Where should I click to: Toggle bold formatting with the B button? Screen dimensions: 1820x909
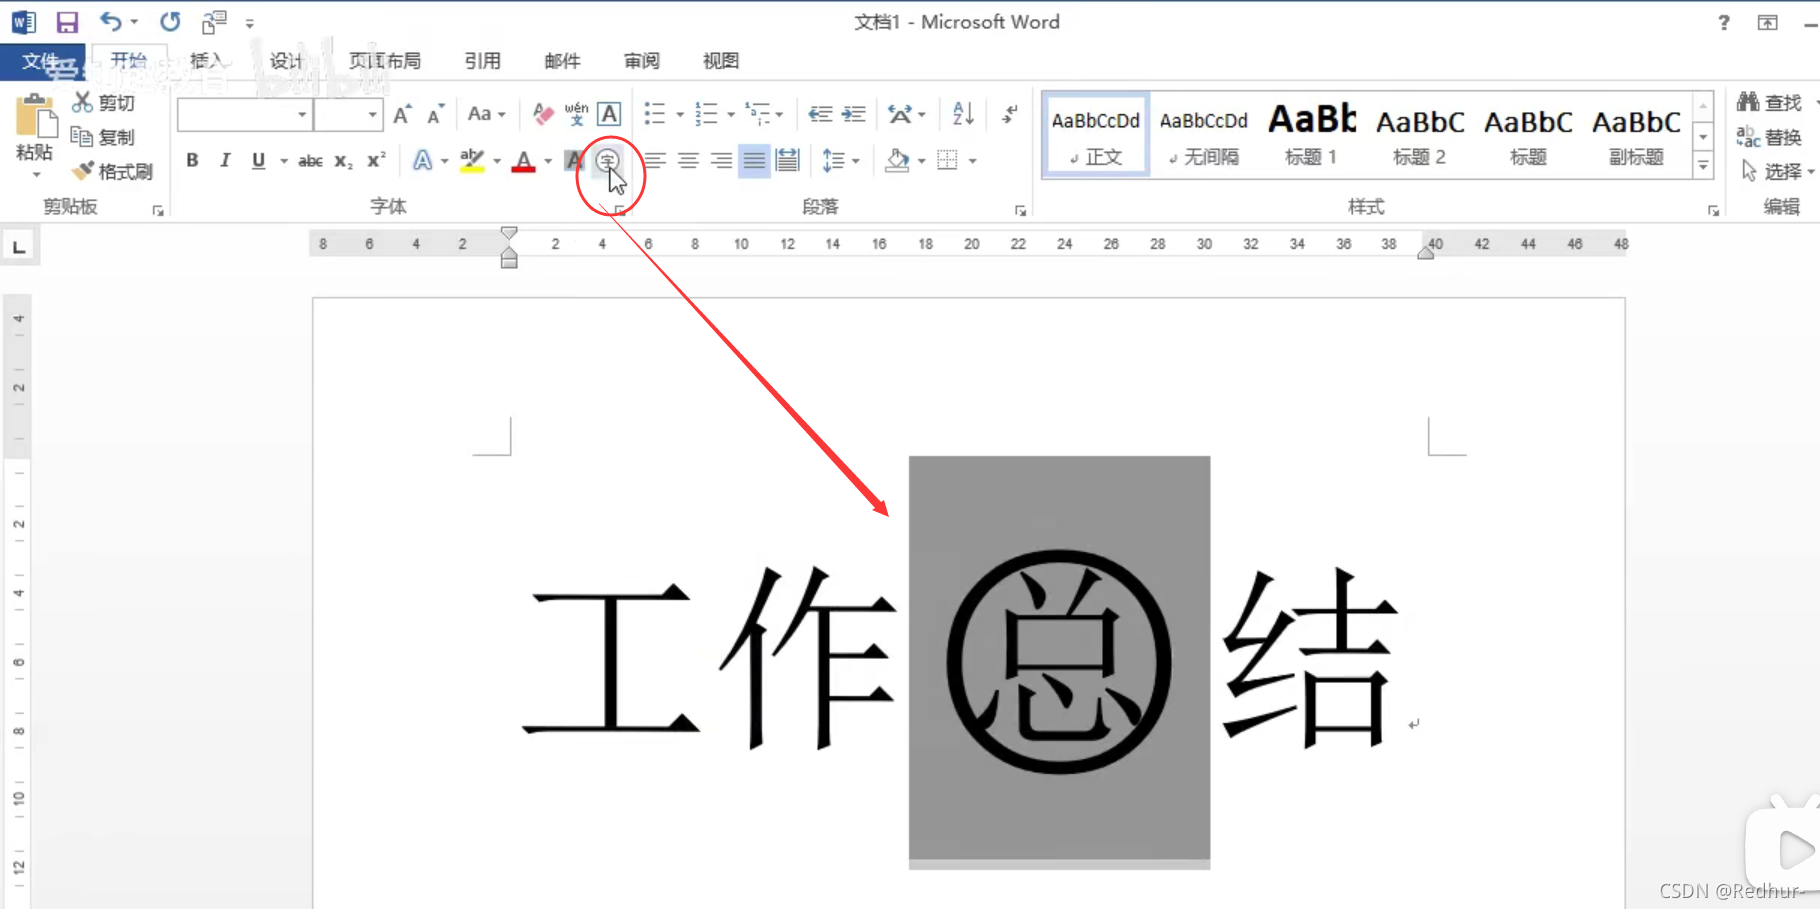tap(191, 160)
